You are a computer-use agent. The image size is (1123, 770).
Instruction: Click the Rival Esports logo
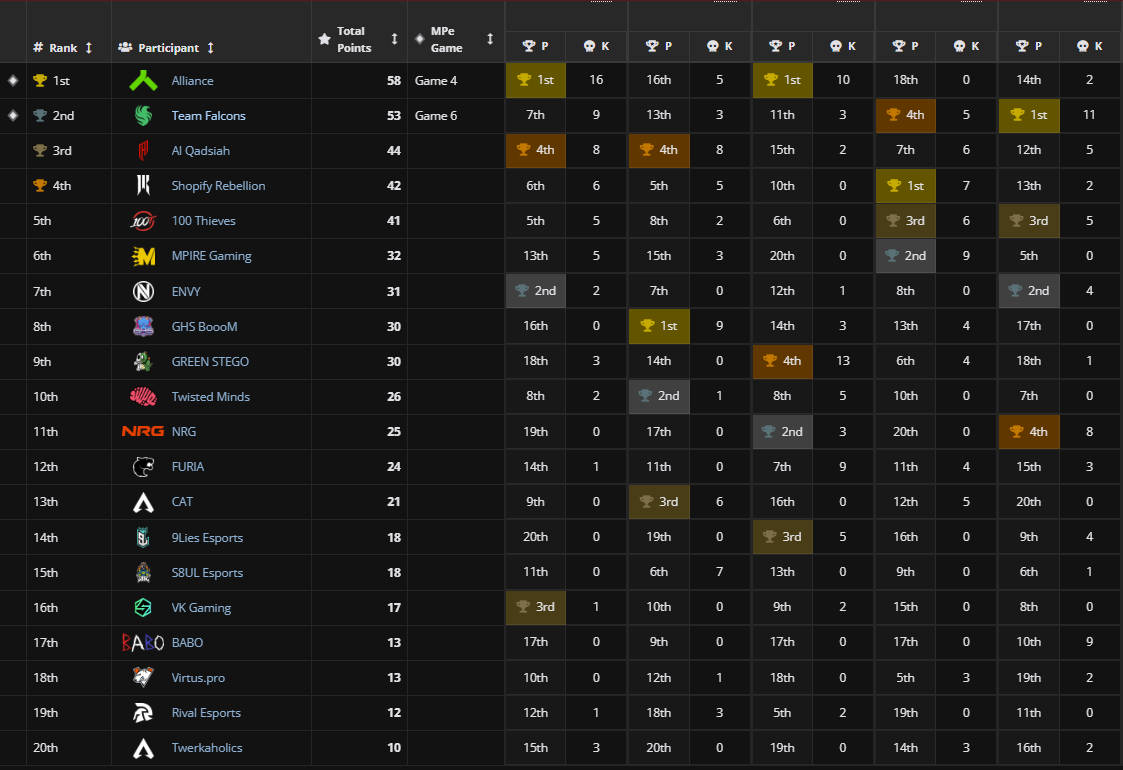(x=143, y=713)
